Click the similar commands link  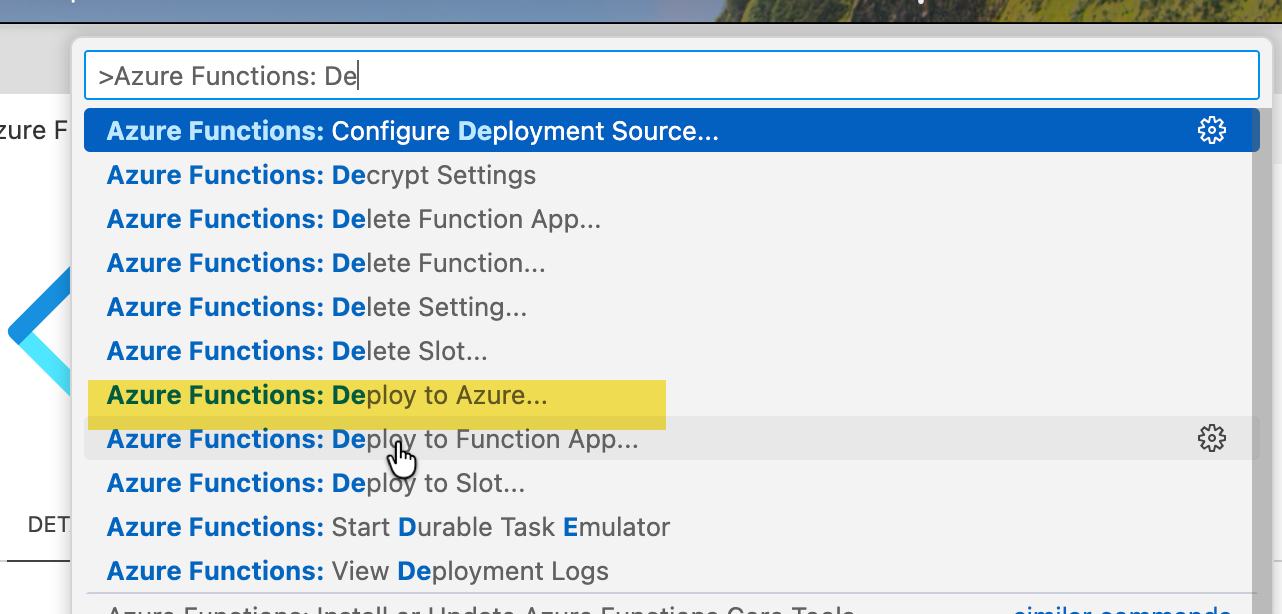1120,608
